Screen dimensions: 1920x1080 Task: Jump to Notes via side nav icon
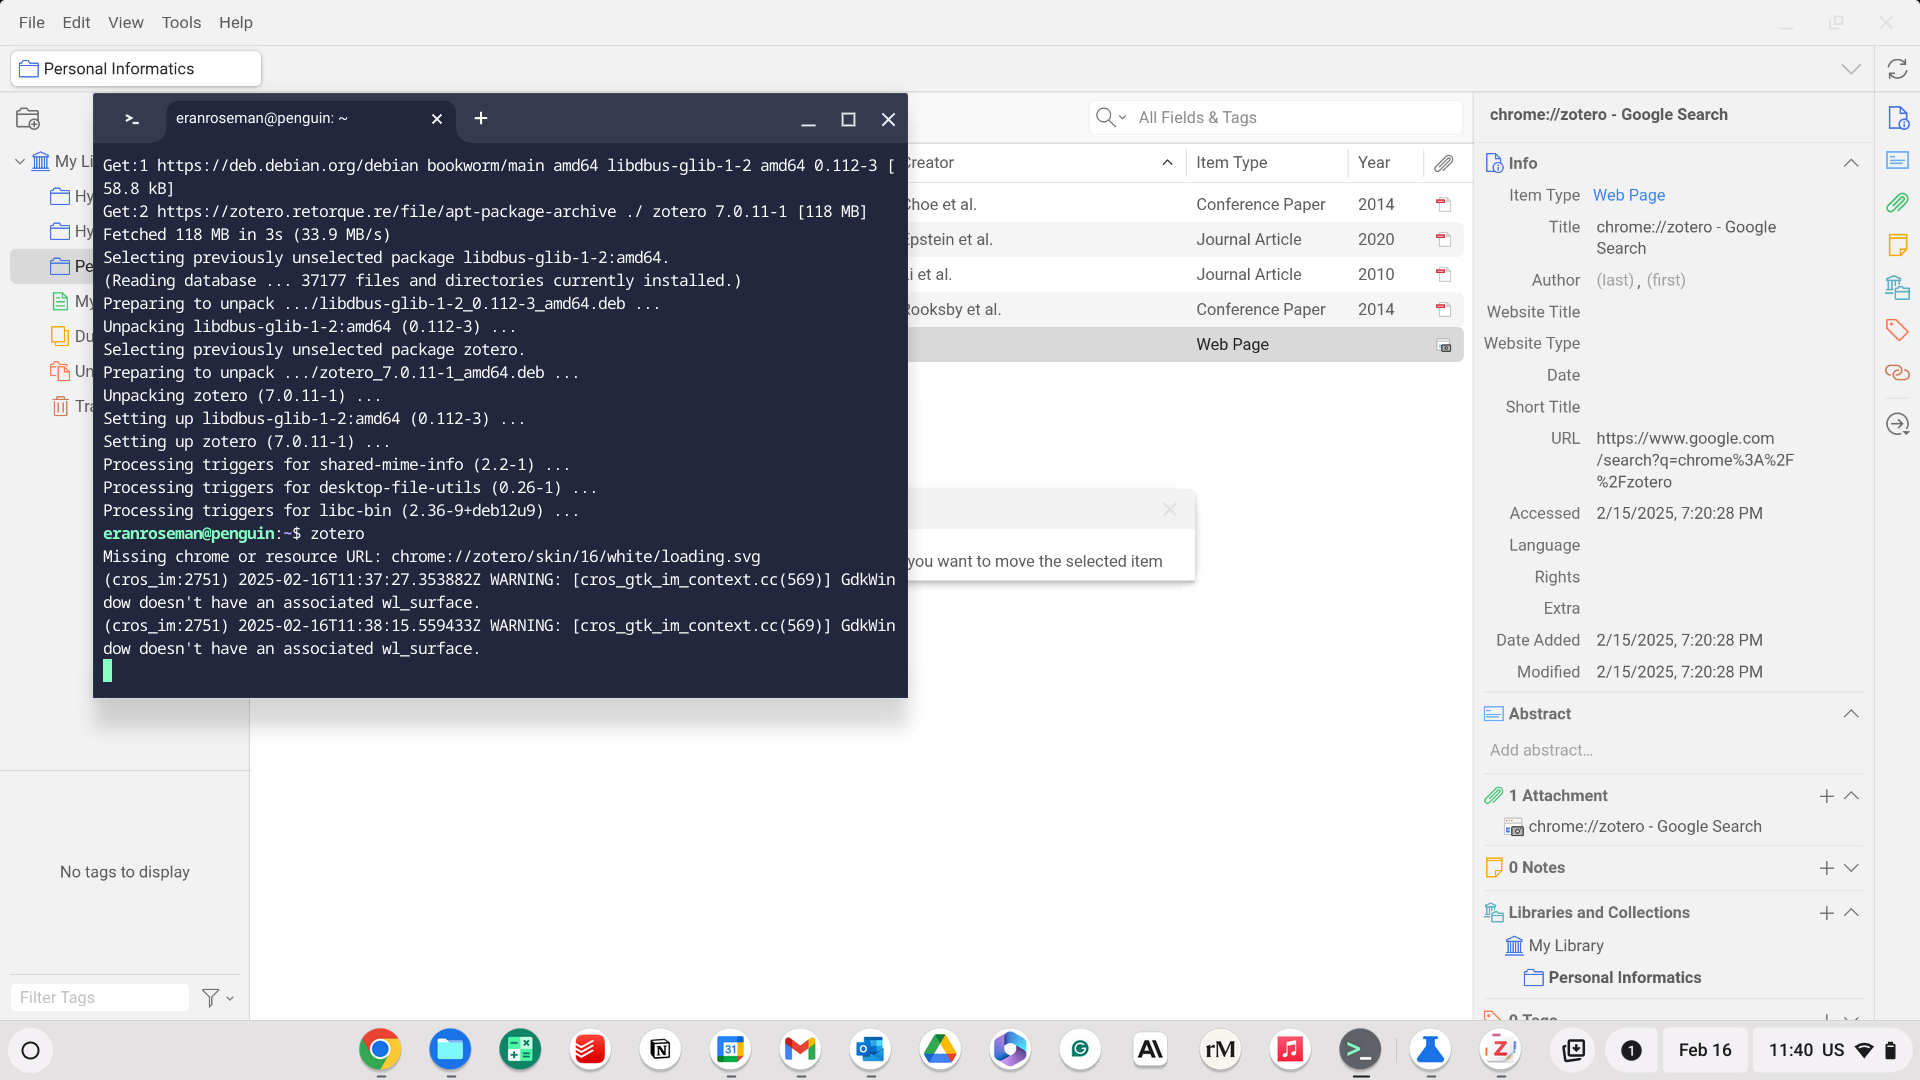click(1897, 245)
